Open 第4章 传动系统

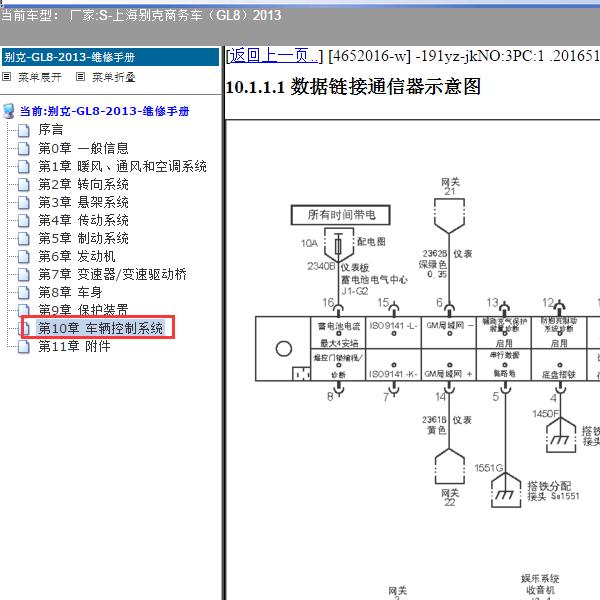click(x=83, y=220)
